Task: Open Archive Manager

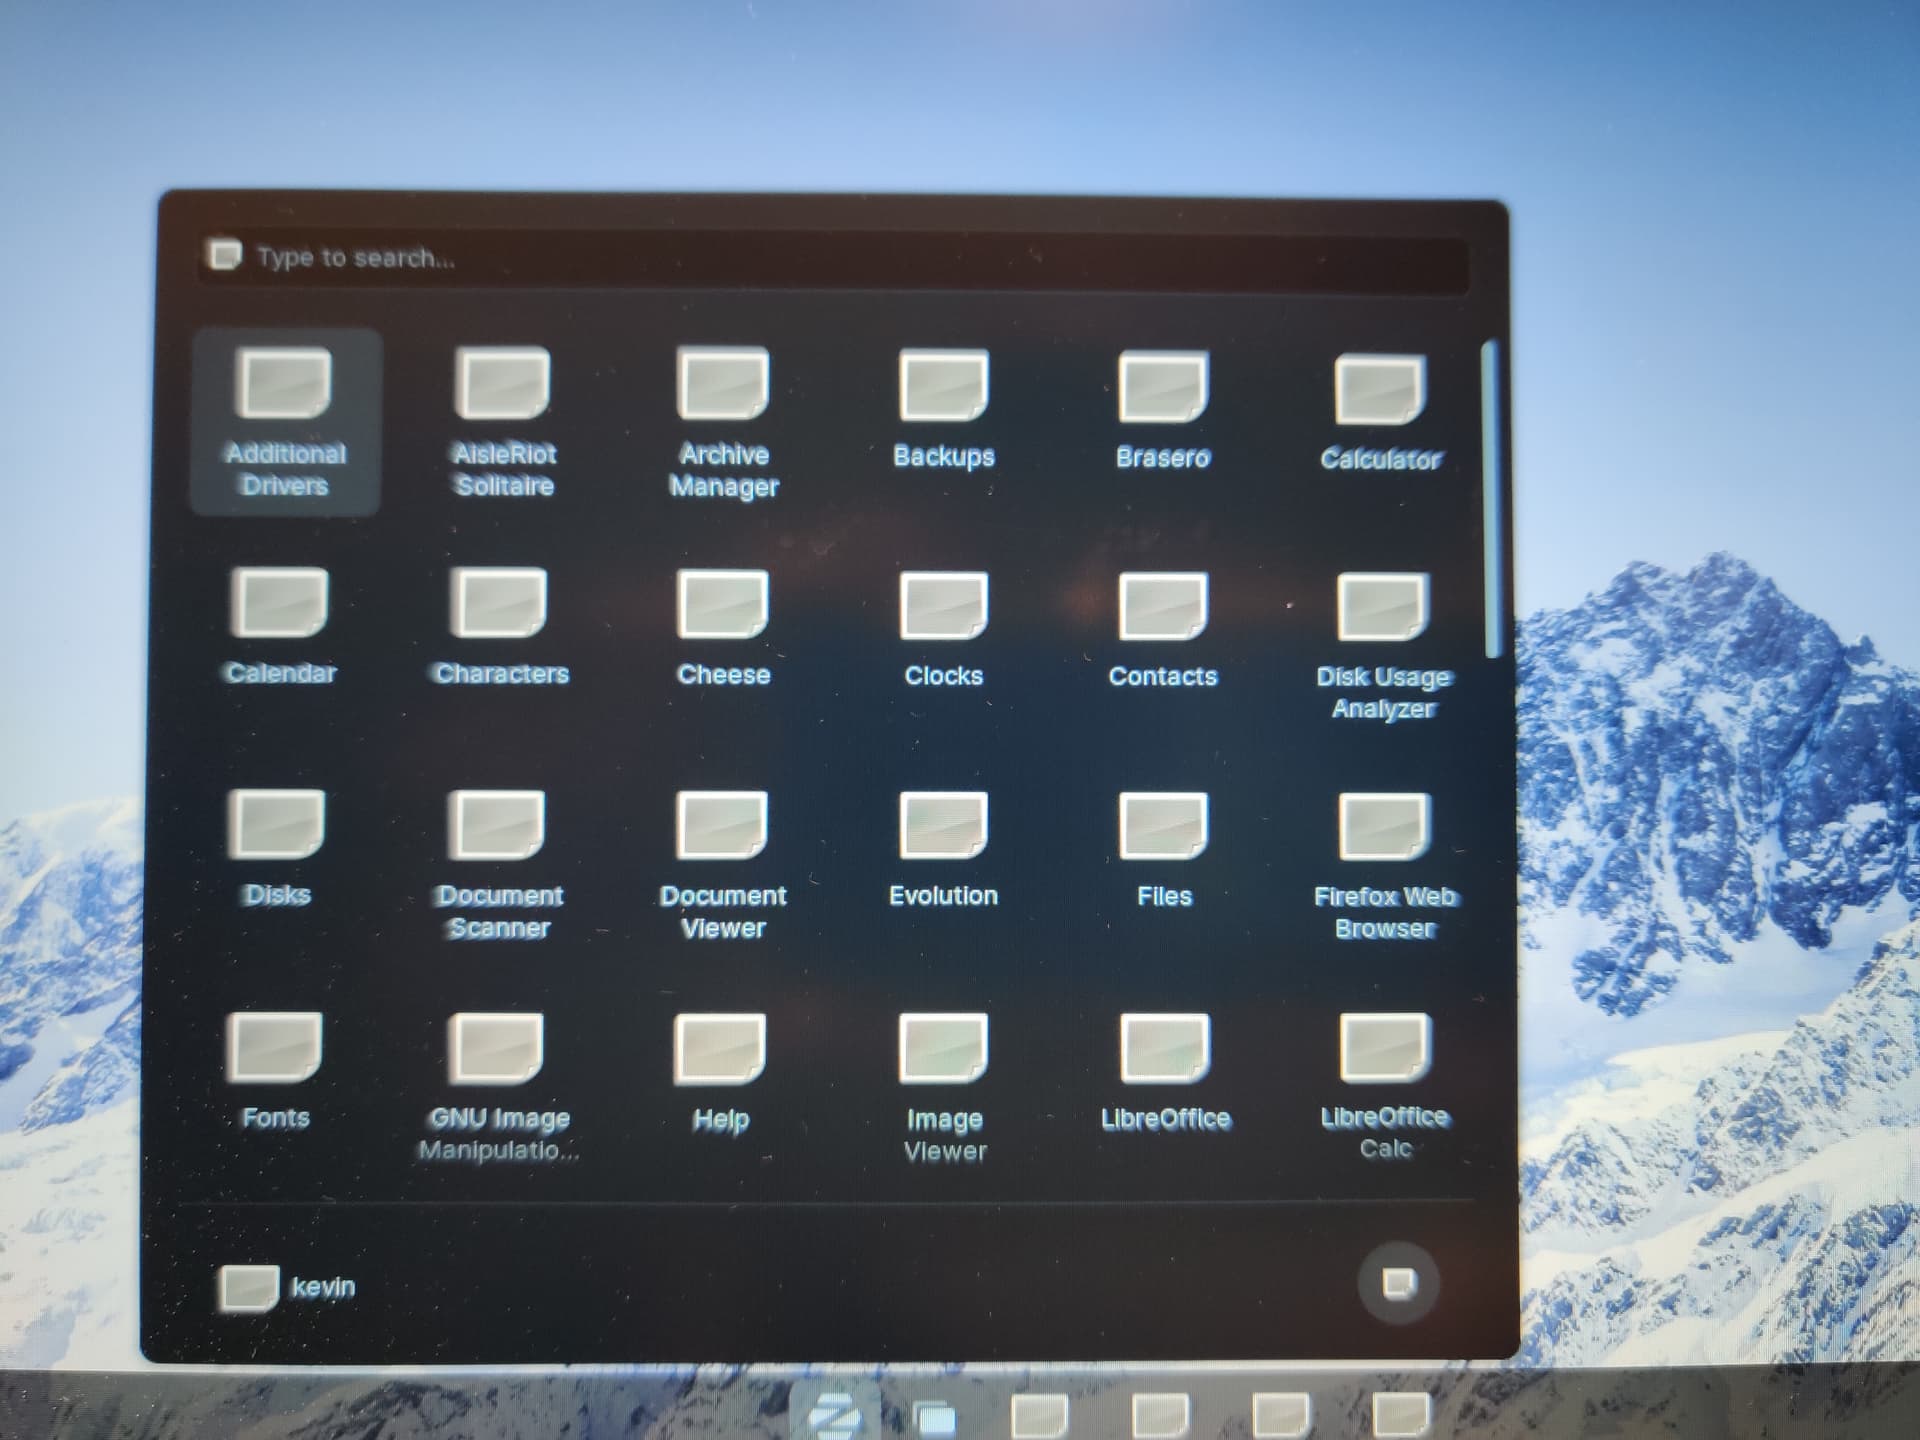Action: pos(723,422)
